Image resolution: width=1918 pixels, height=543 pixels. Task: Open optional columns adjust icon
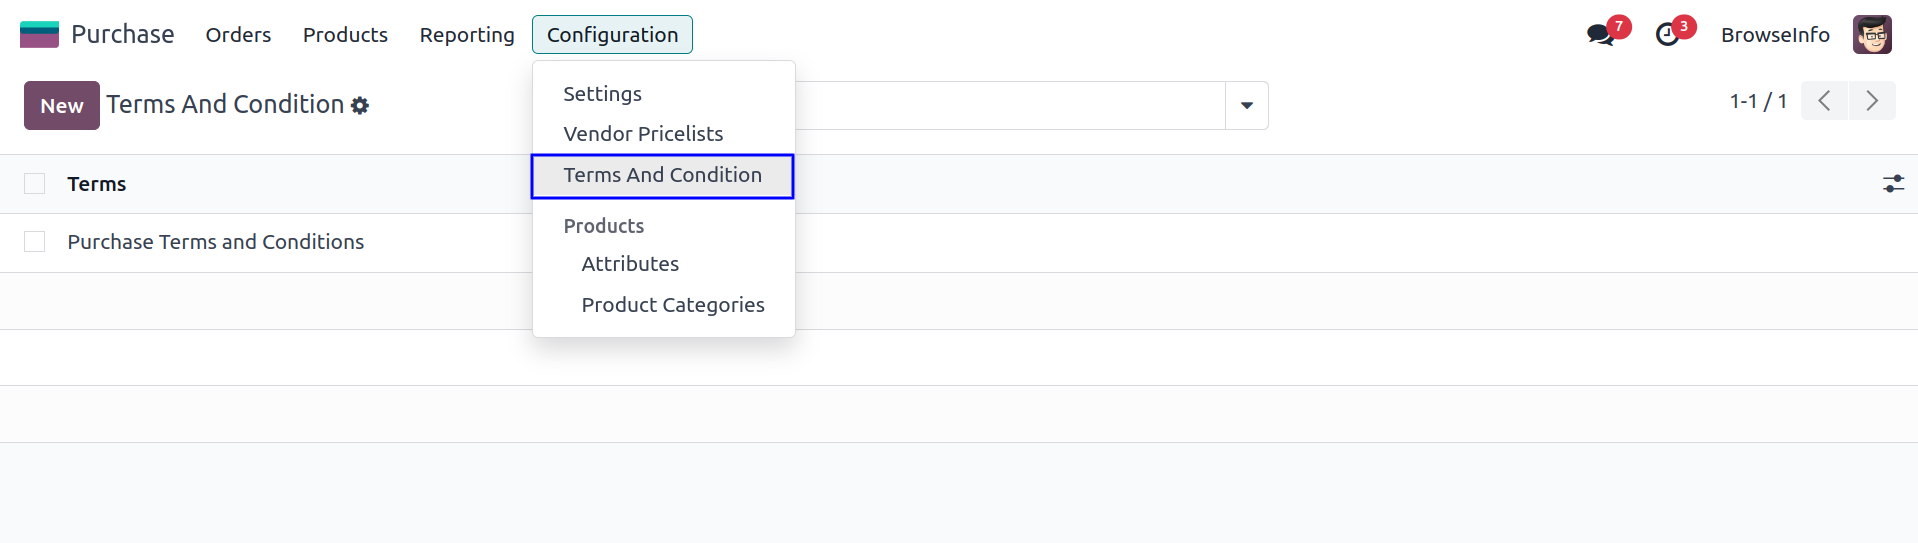click(x=1893, y=184)
